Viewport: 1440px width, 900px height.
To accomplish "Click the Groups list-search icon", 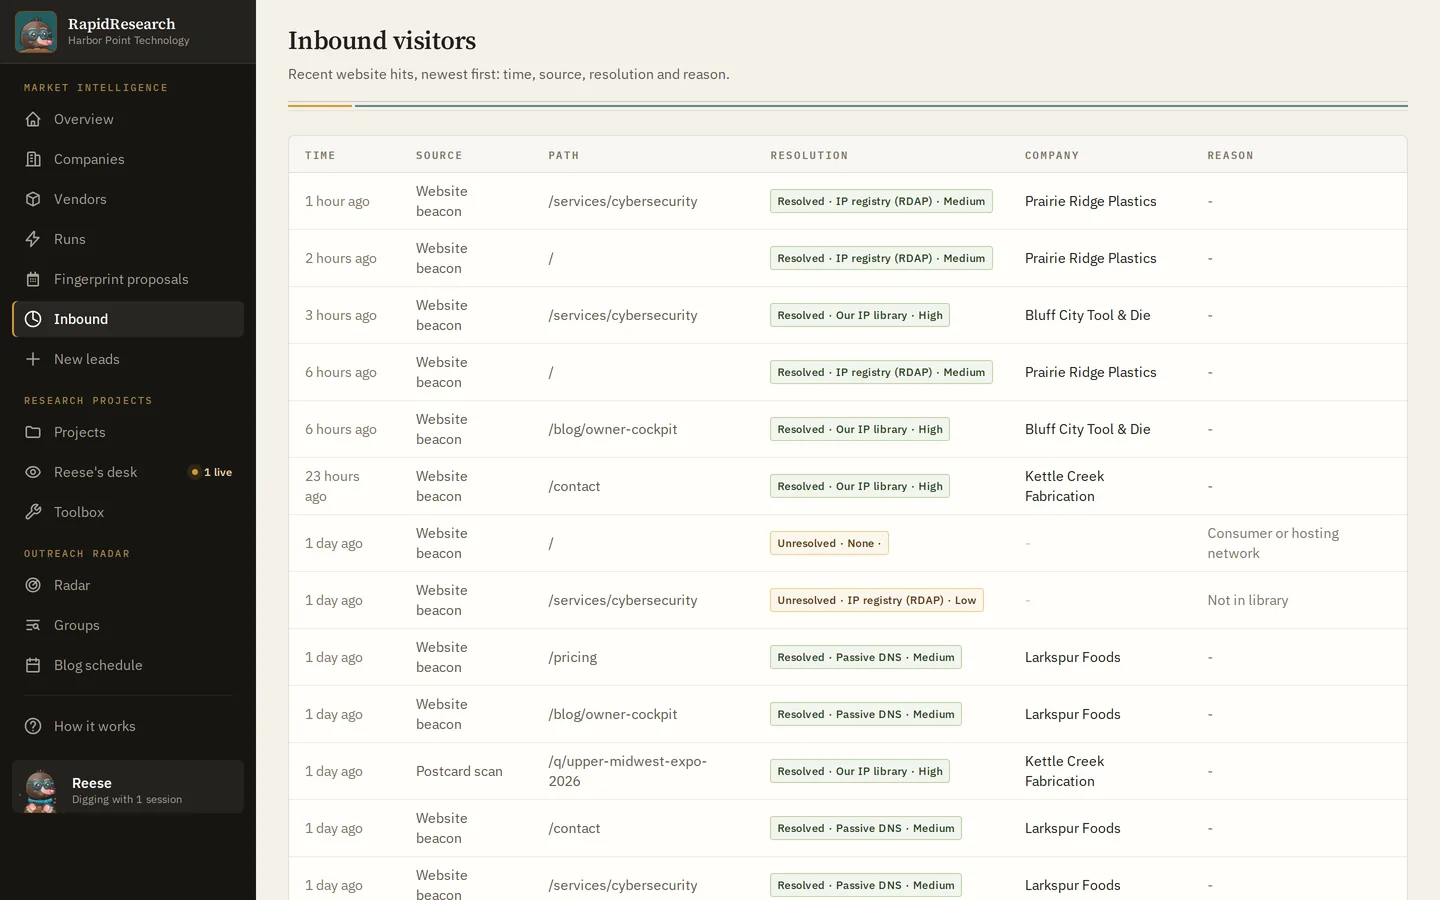I will (33, 625).
